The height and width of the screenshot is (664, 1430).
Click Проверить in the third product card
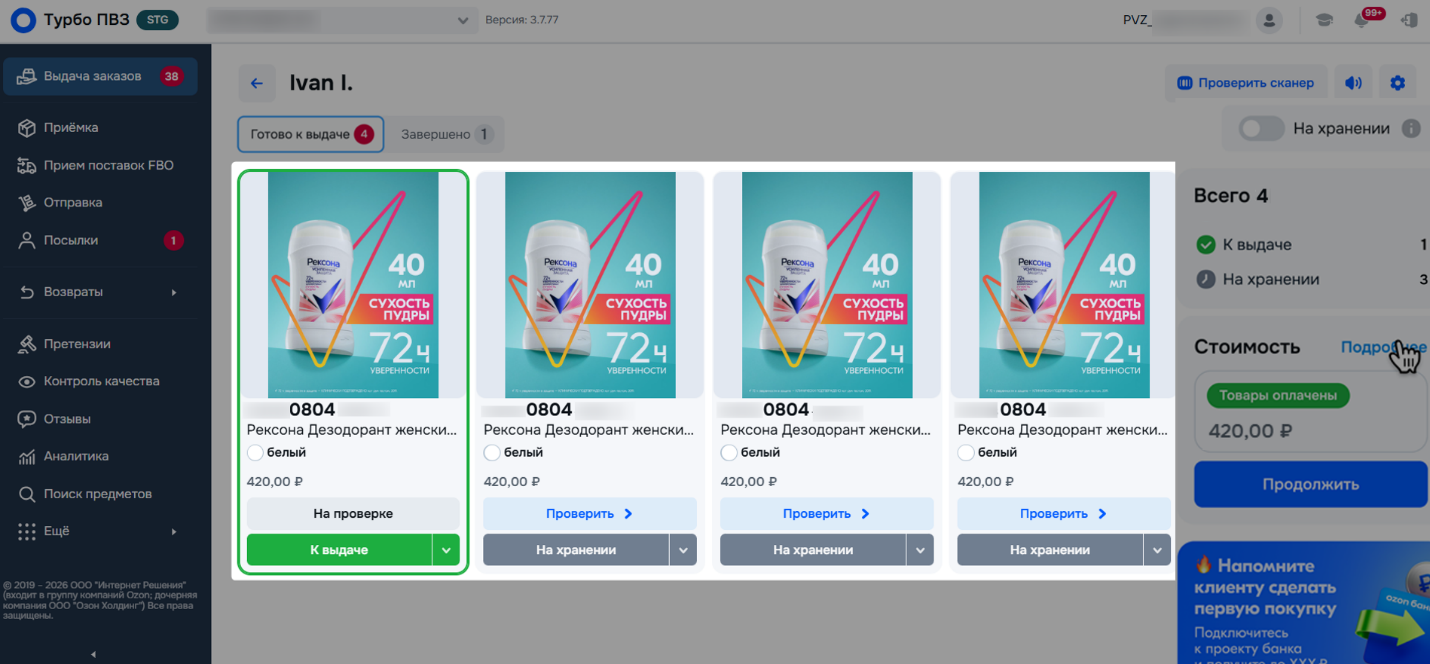coord(827,514)
